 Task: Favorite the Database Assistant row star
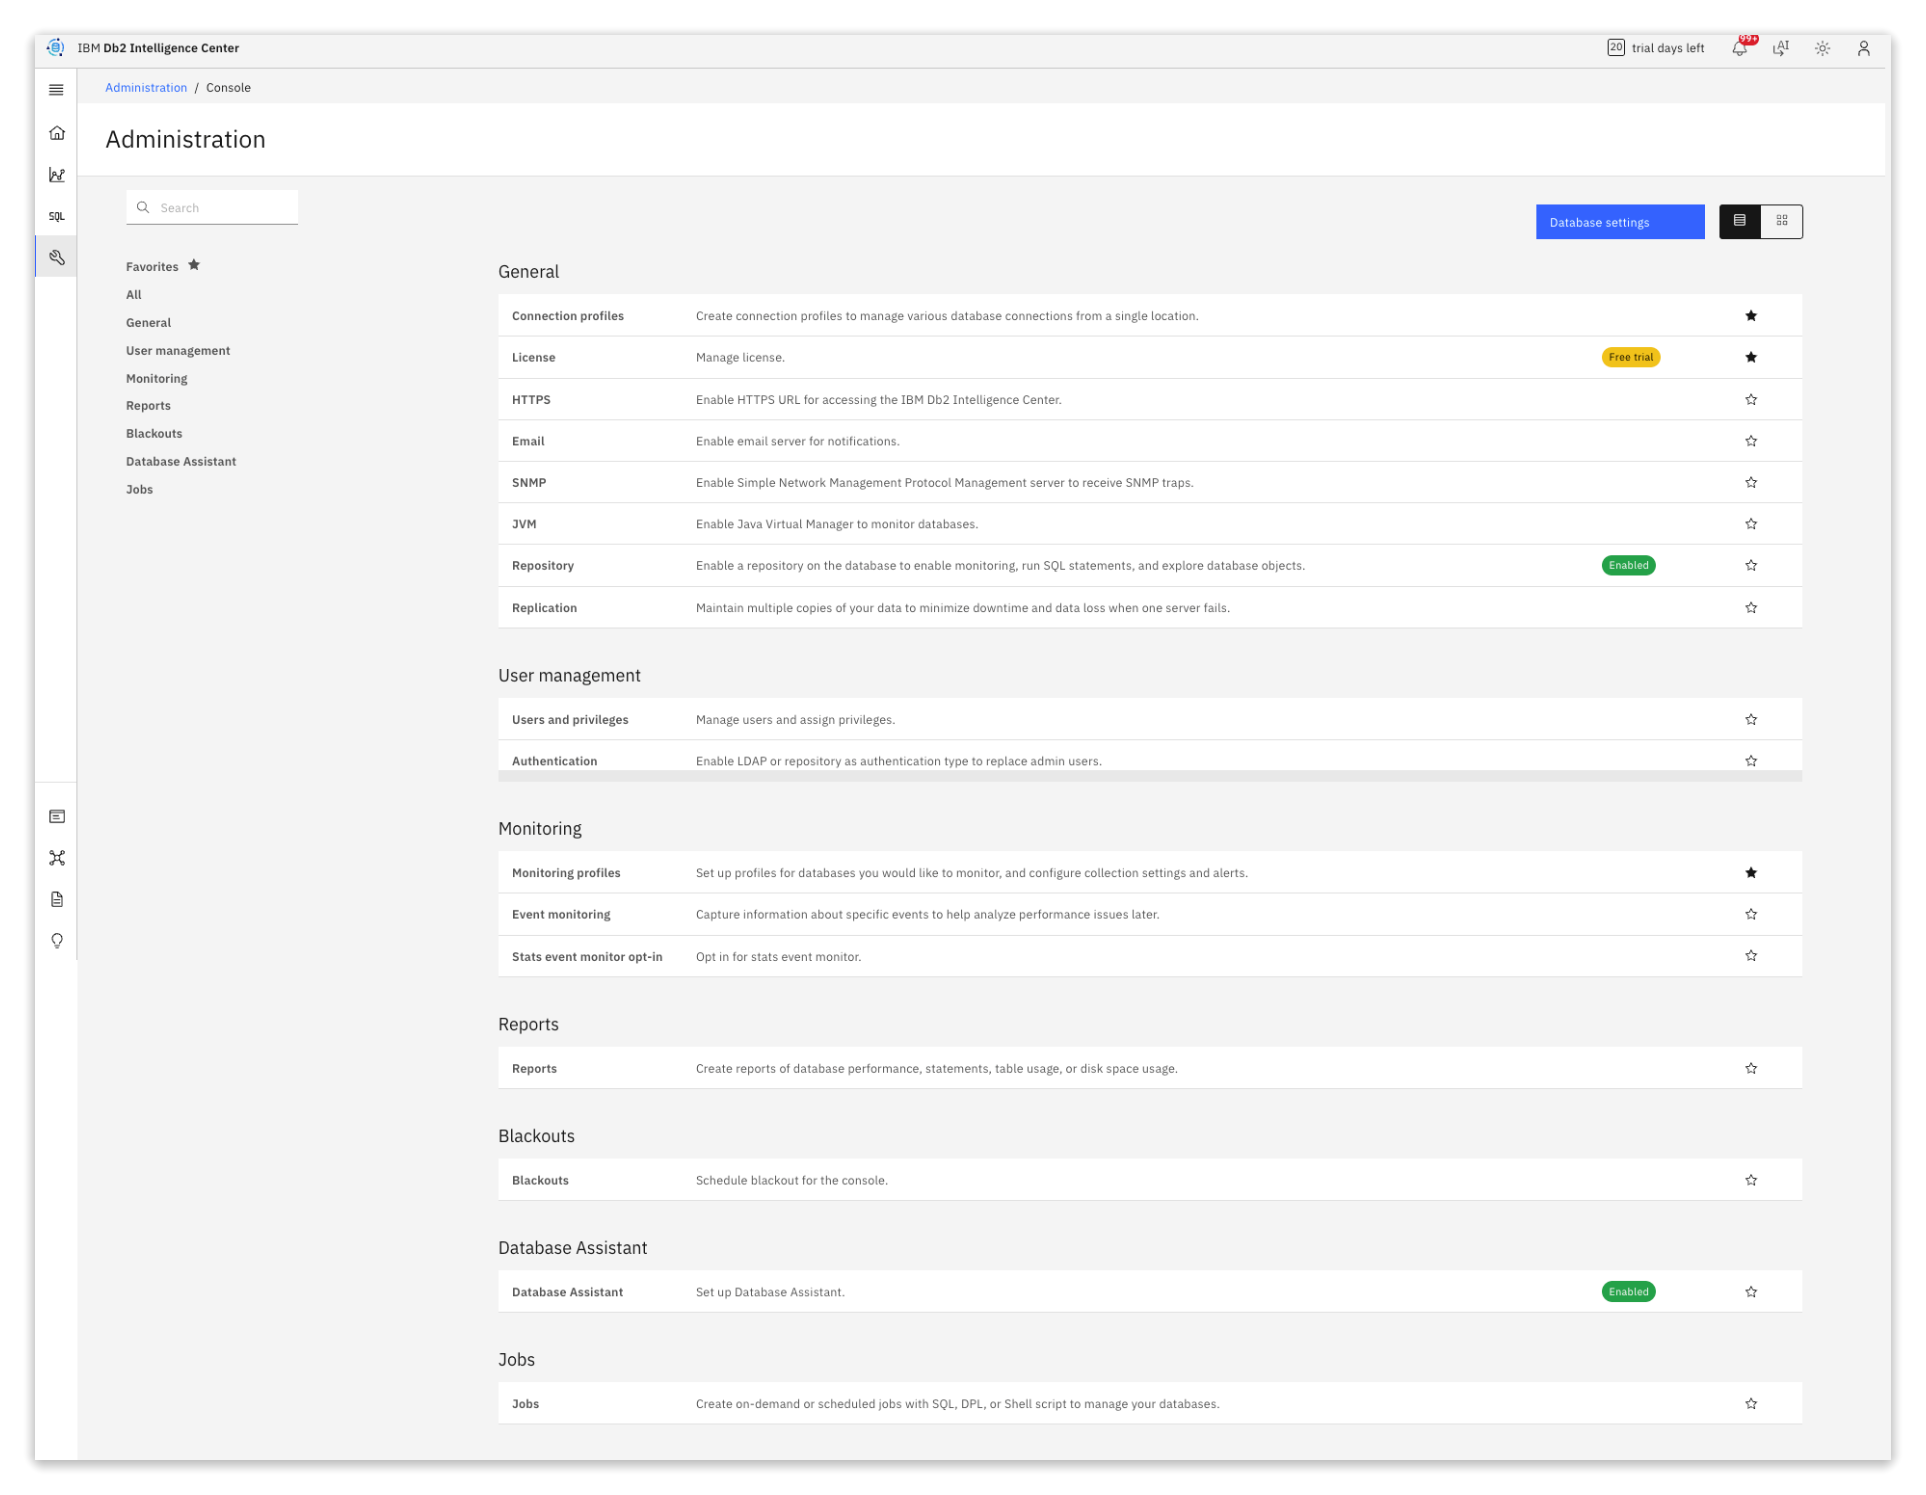tap(1751, 1292)
